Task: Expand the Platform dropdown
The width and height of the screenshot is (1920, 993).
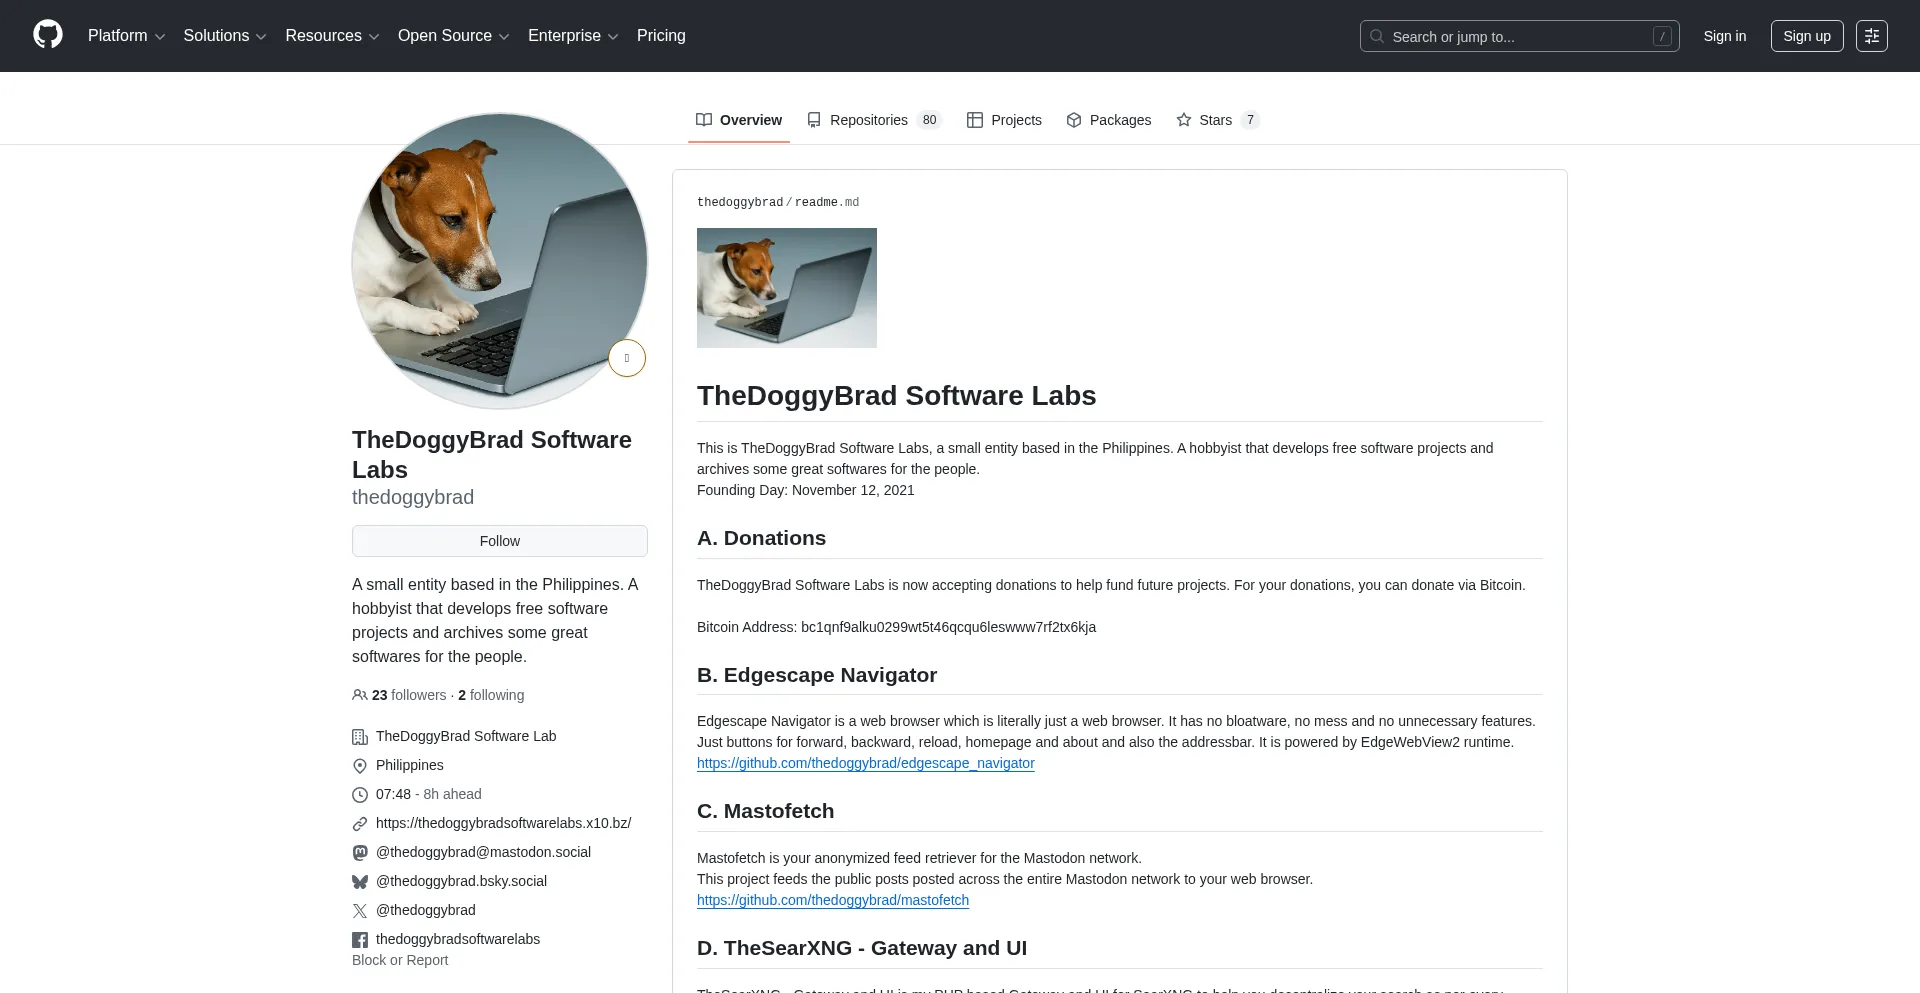Action: 126,35
